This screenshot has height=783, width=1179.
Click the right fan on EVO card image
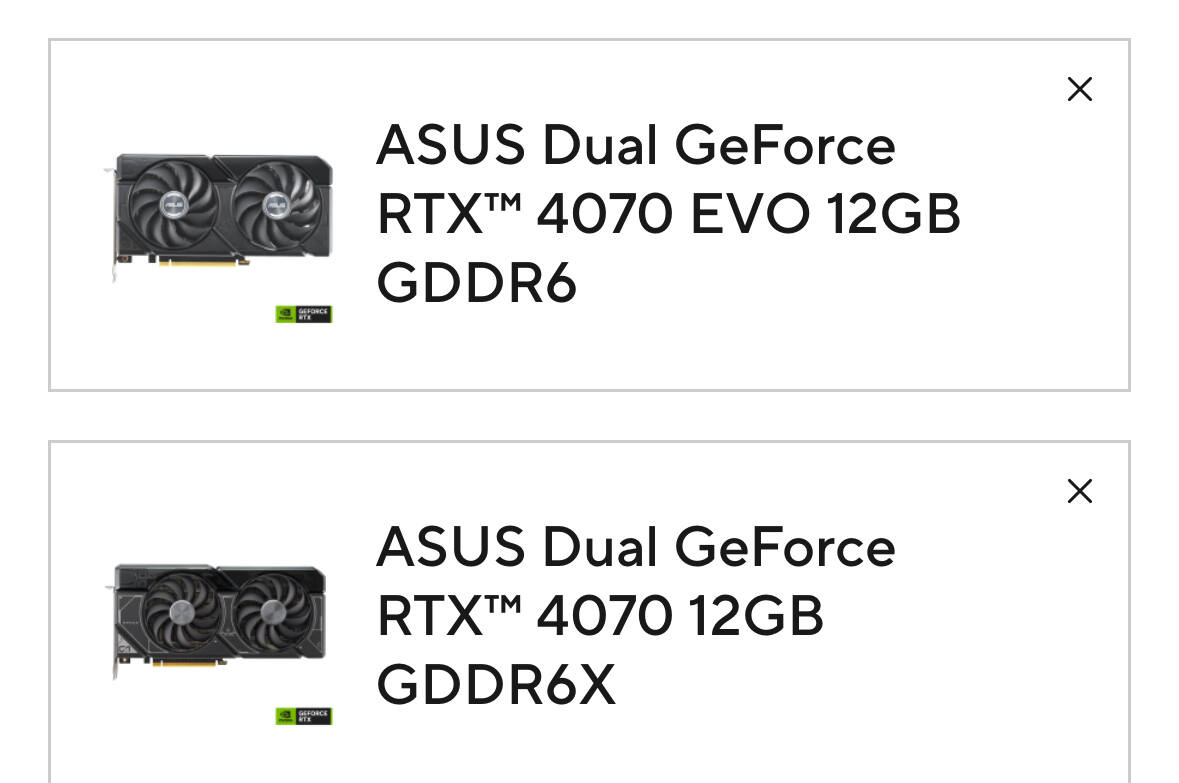276,203
